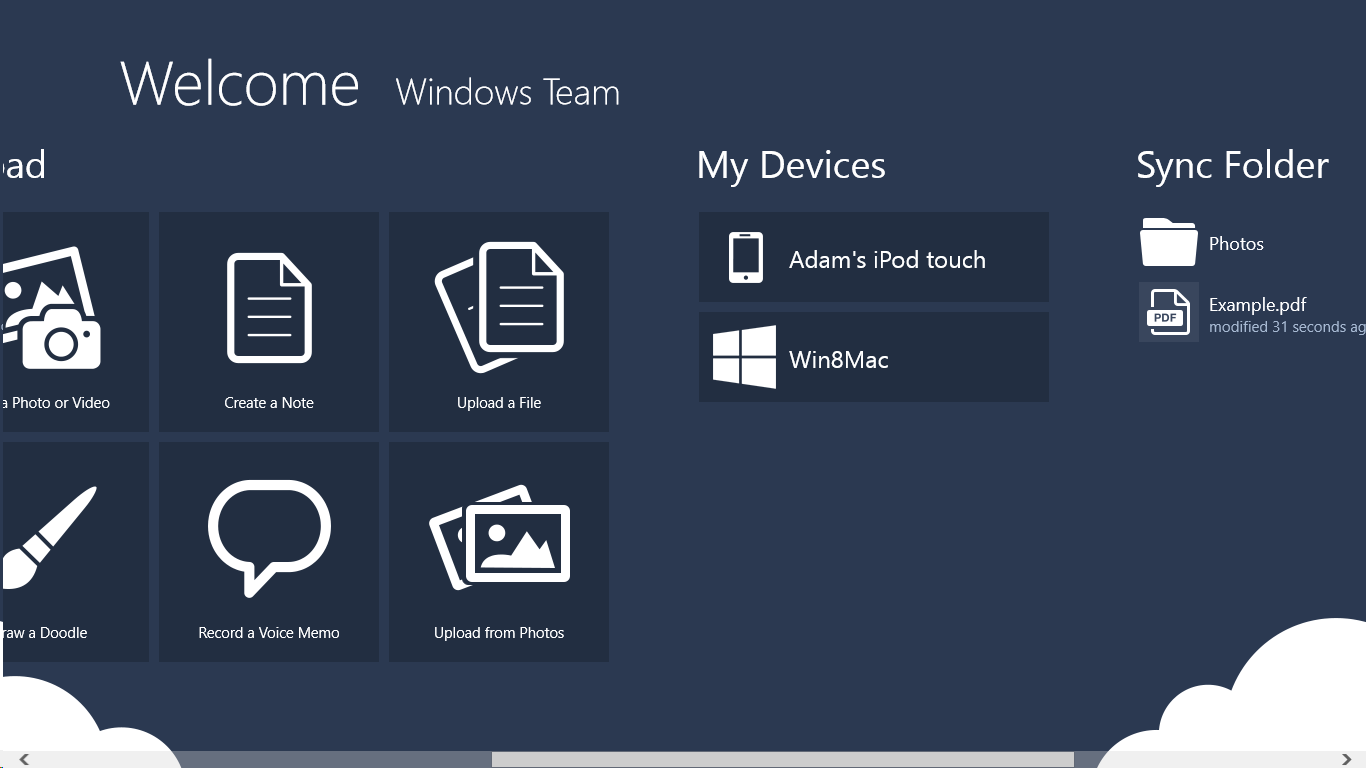Open the Example.pdf file name
Image resolution: width=1366 pixels, height=768 pixels.
click(x=1257, y=305)
